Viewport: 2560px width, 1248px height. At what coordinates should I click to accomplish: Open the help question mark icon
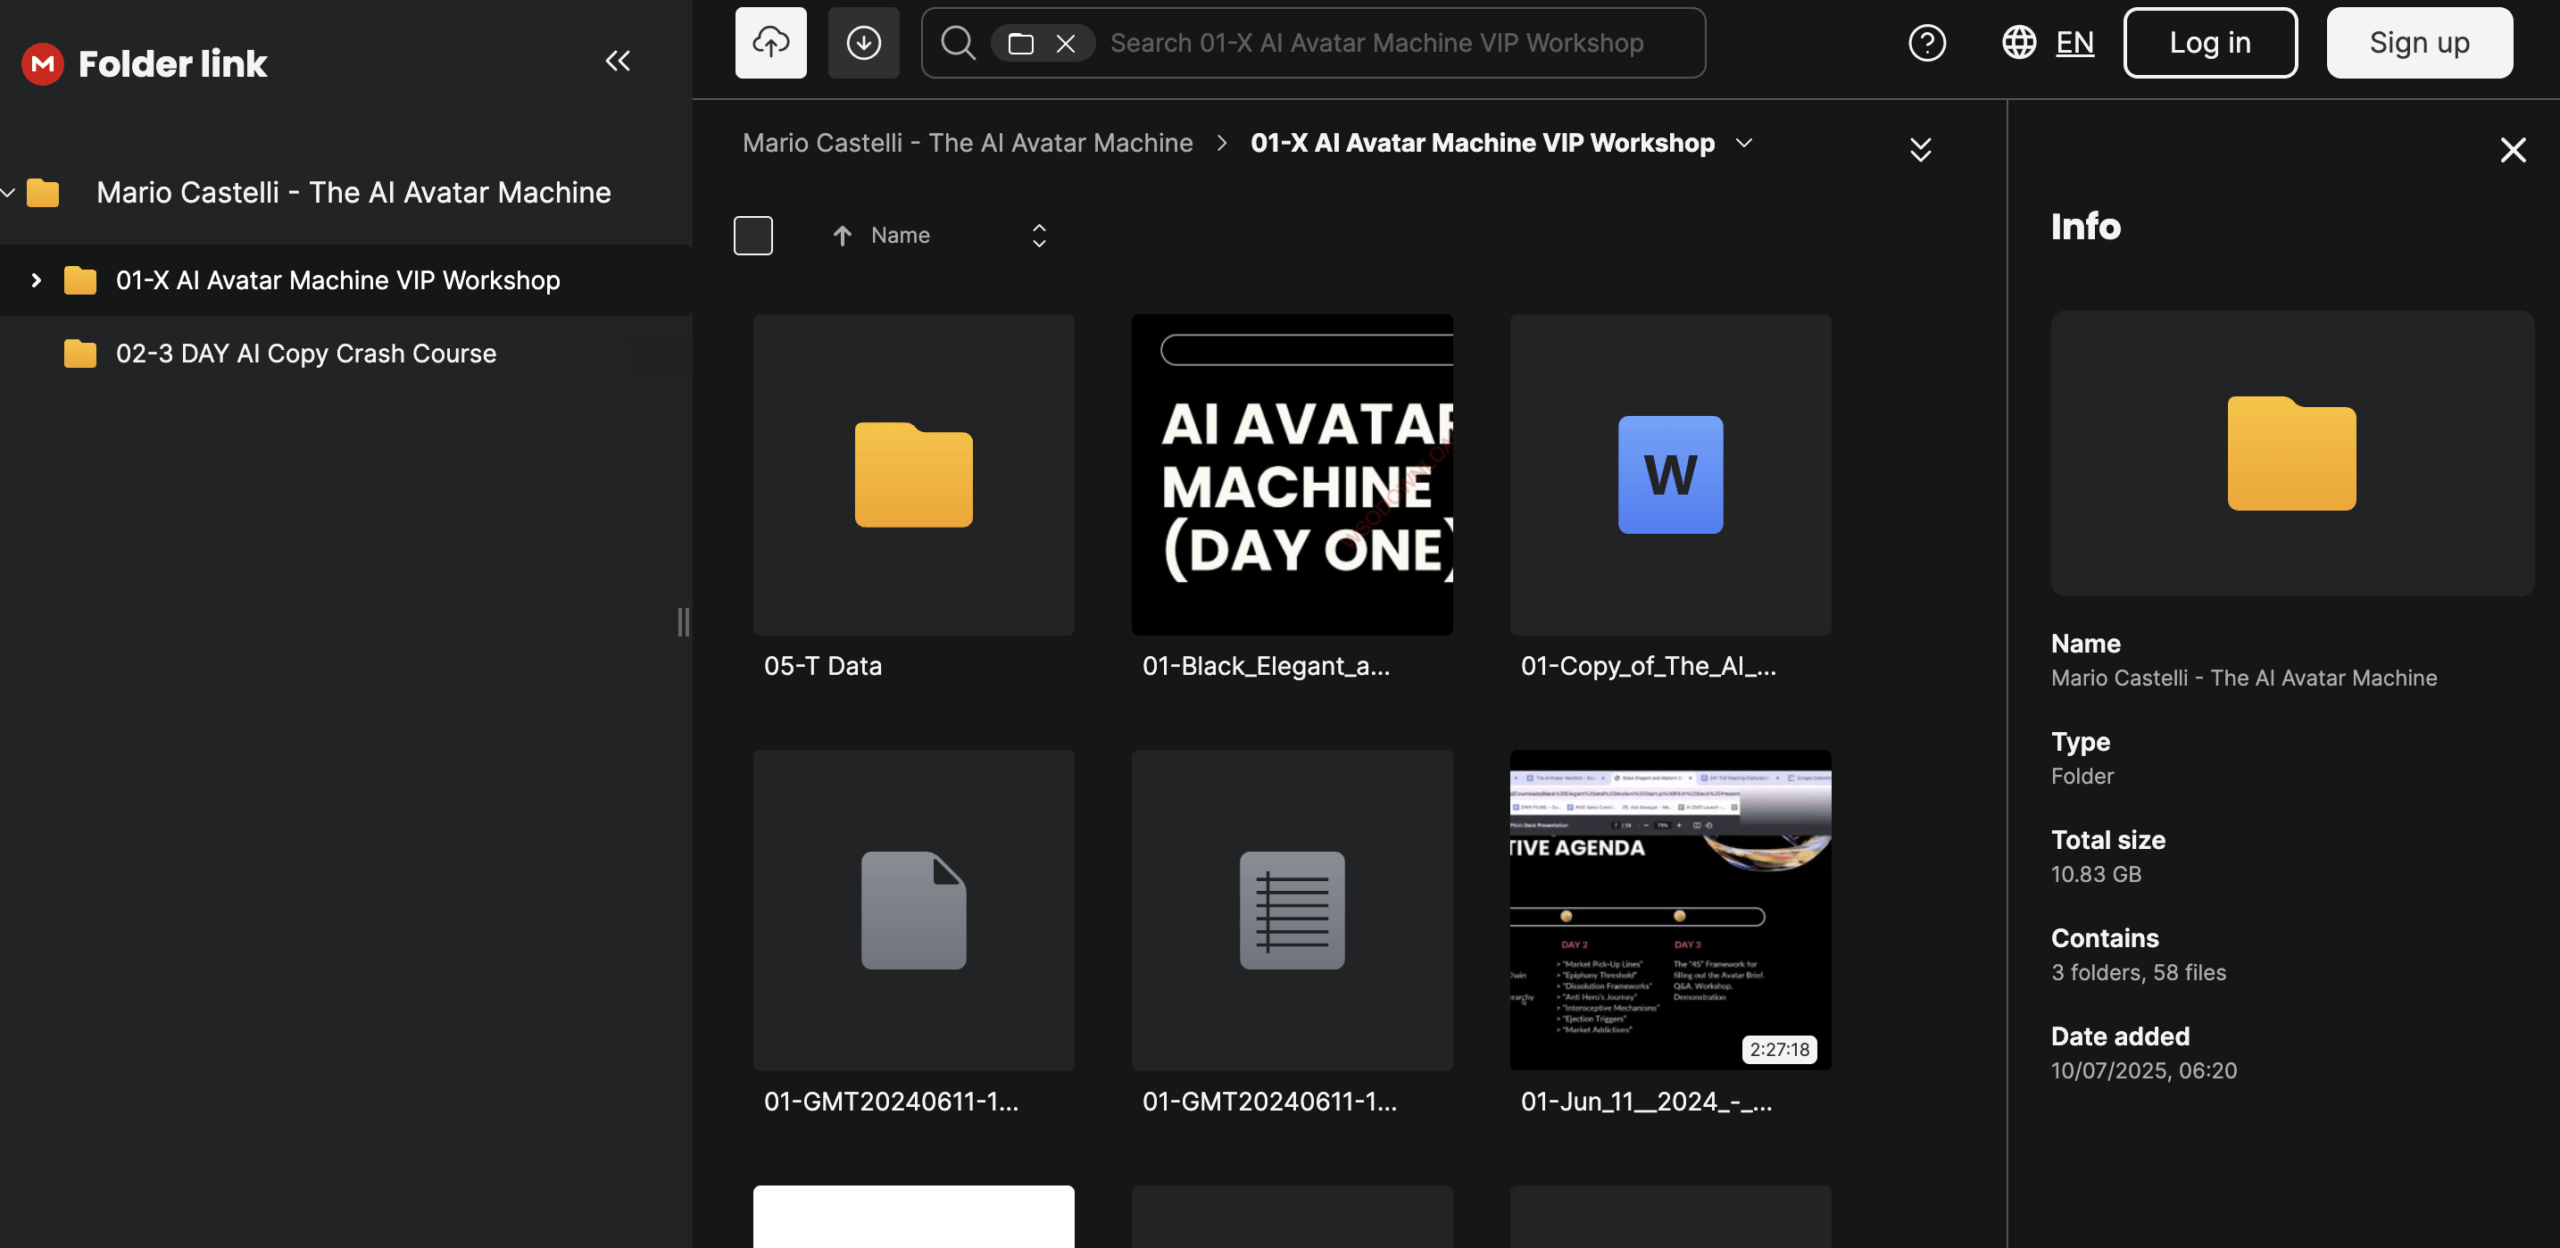click(1926, 43)
